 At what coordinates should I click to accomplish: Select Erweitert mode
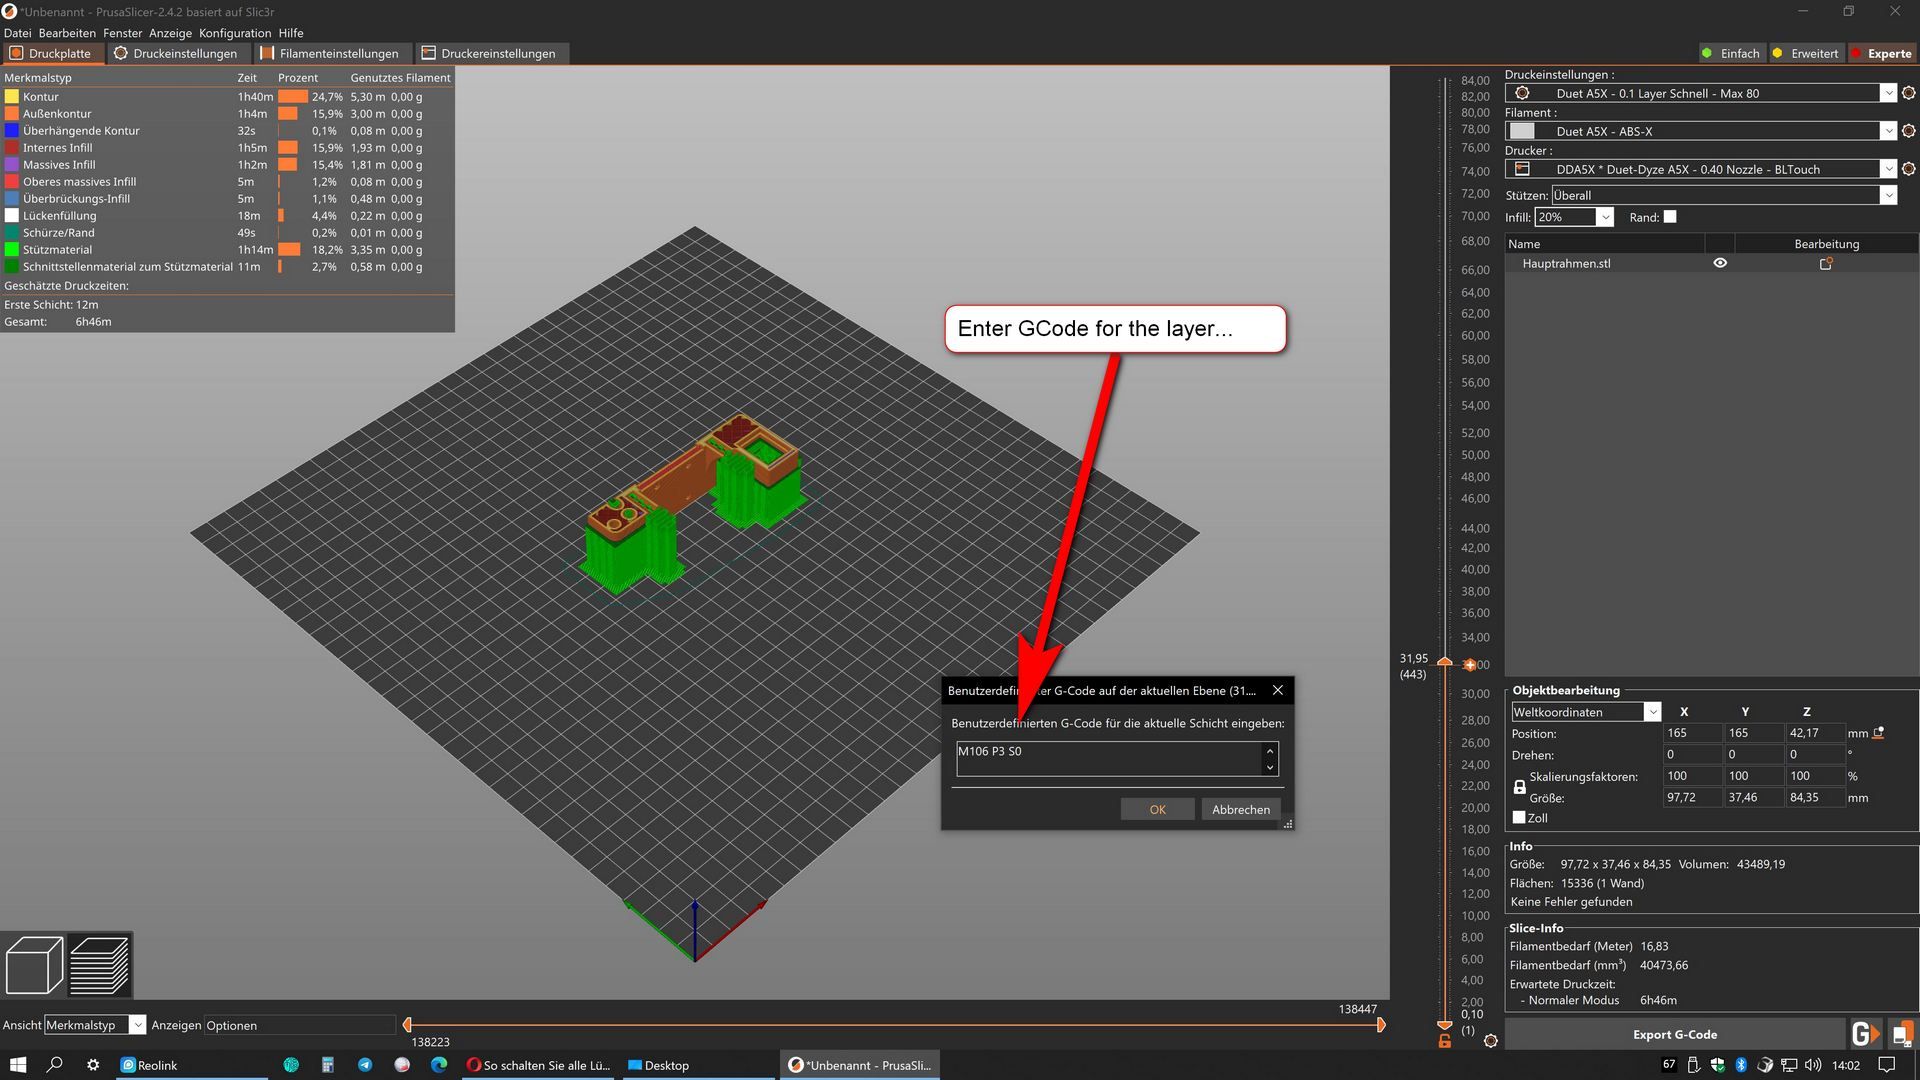point(1805,54)
